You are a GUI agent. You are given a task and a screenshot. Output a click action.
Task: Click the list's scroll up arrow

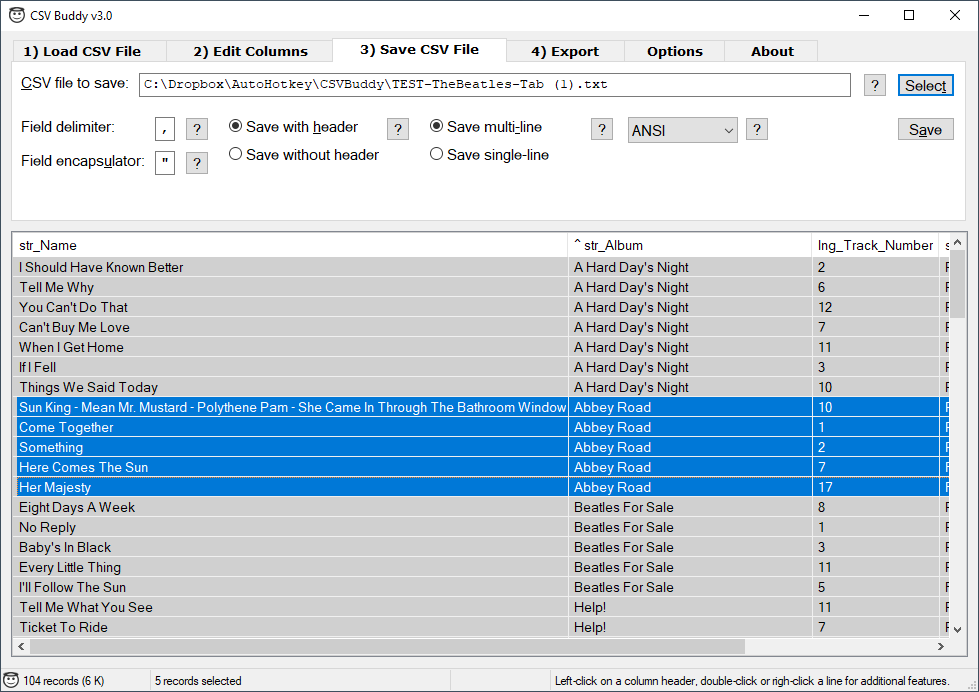coord(958,242)
